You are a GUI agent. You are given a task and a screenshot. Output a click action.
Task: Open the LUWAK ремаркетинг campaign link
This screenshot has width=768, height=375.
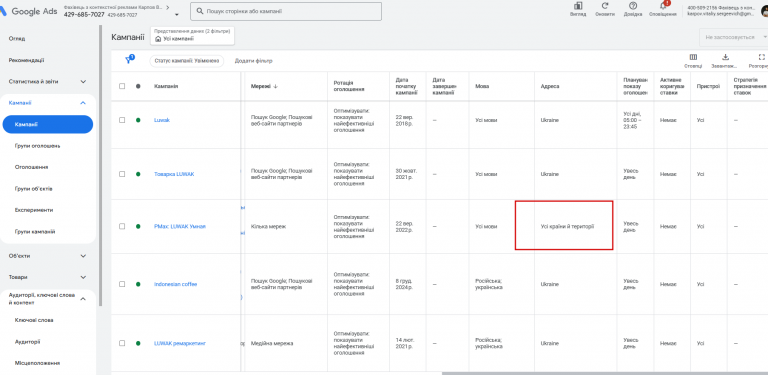click(x=180, y=343)
